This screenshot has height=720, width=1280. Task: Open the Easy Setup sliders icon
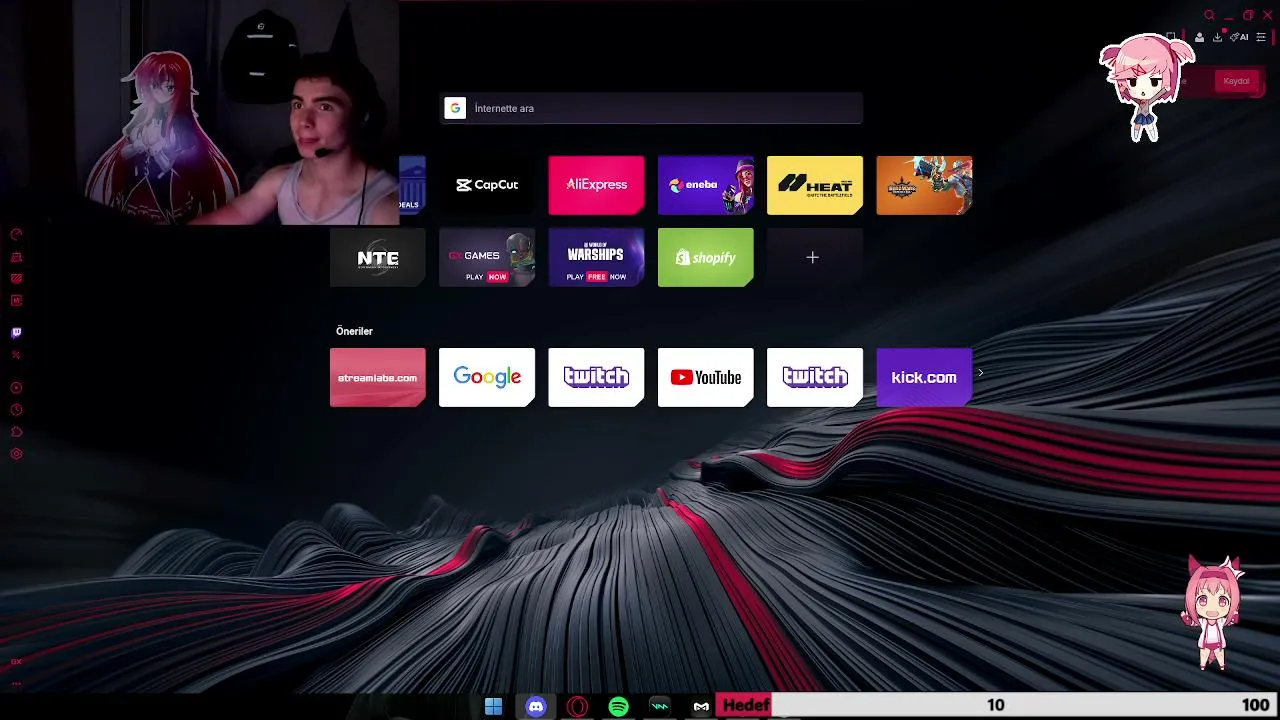1261,37
